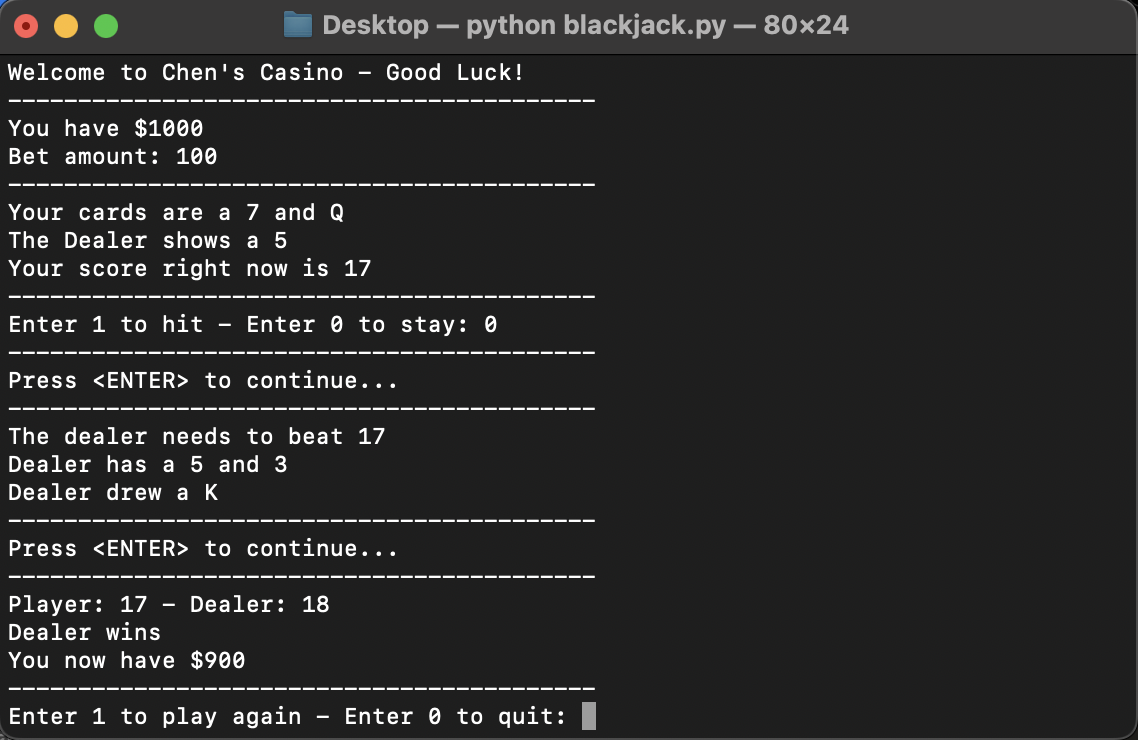Image resolution: width=1138 pixels, height=740 pixels.
Task: Click the 'You now have $900' line
Action: [x=127, y=661]
